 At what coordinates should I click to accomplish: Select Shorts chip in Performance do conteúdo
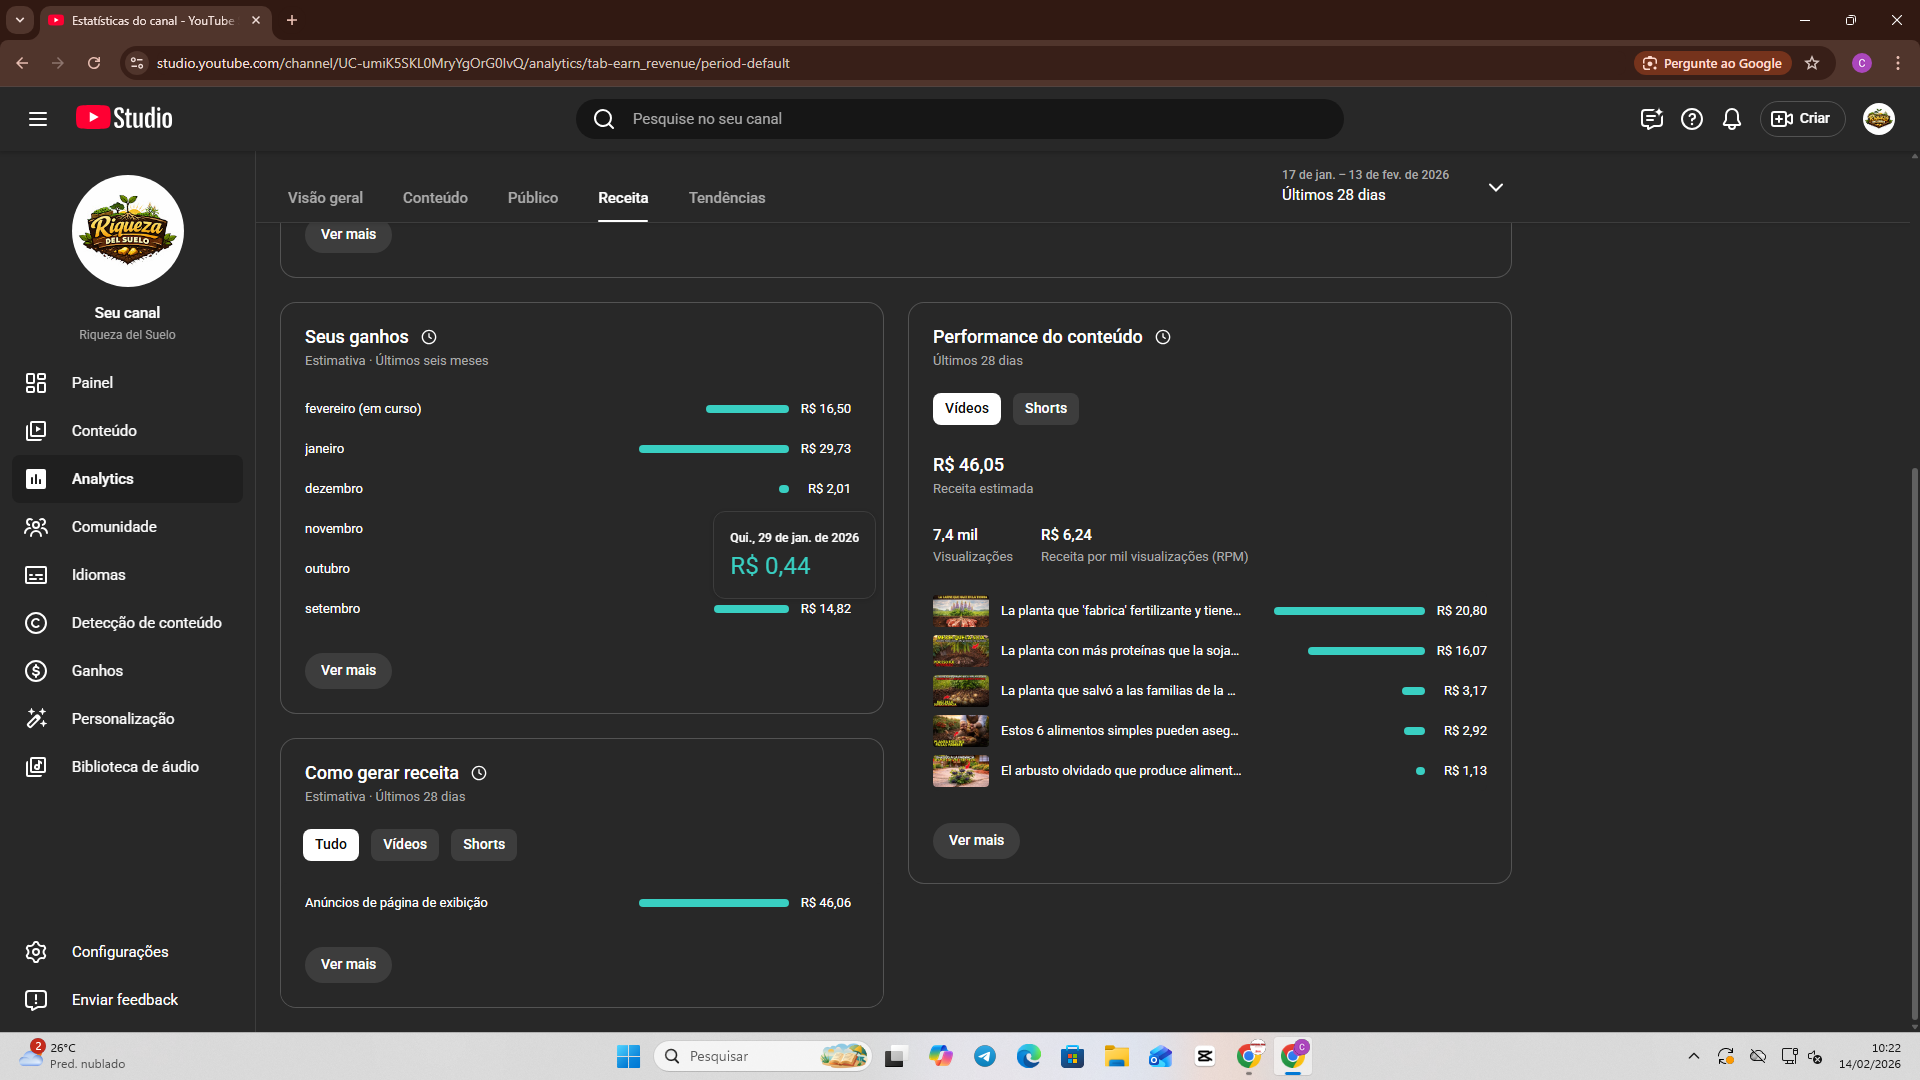(1045, 408)
